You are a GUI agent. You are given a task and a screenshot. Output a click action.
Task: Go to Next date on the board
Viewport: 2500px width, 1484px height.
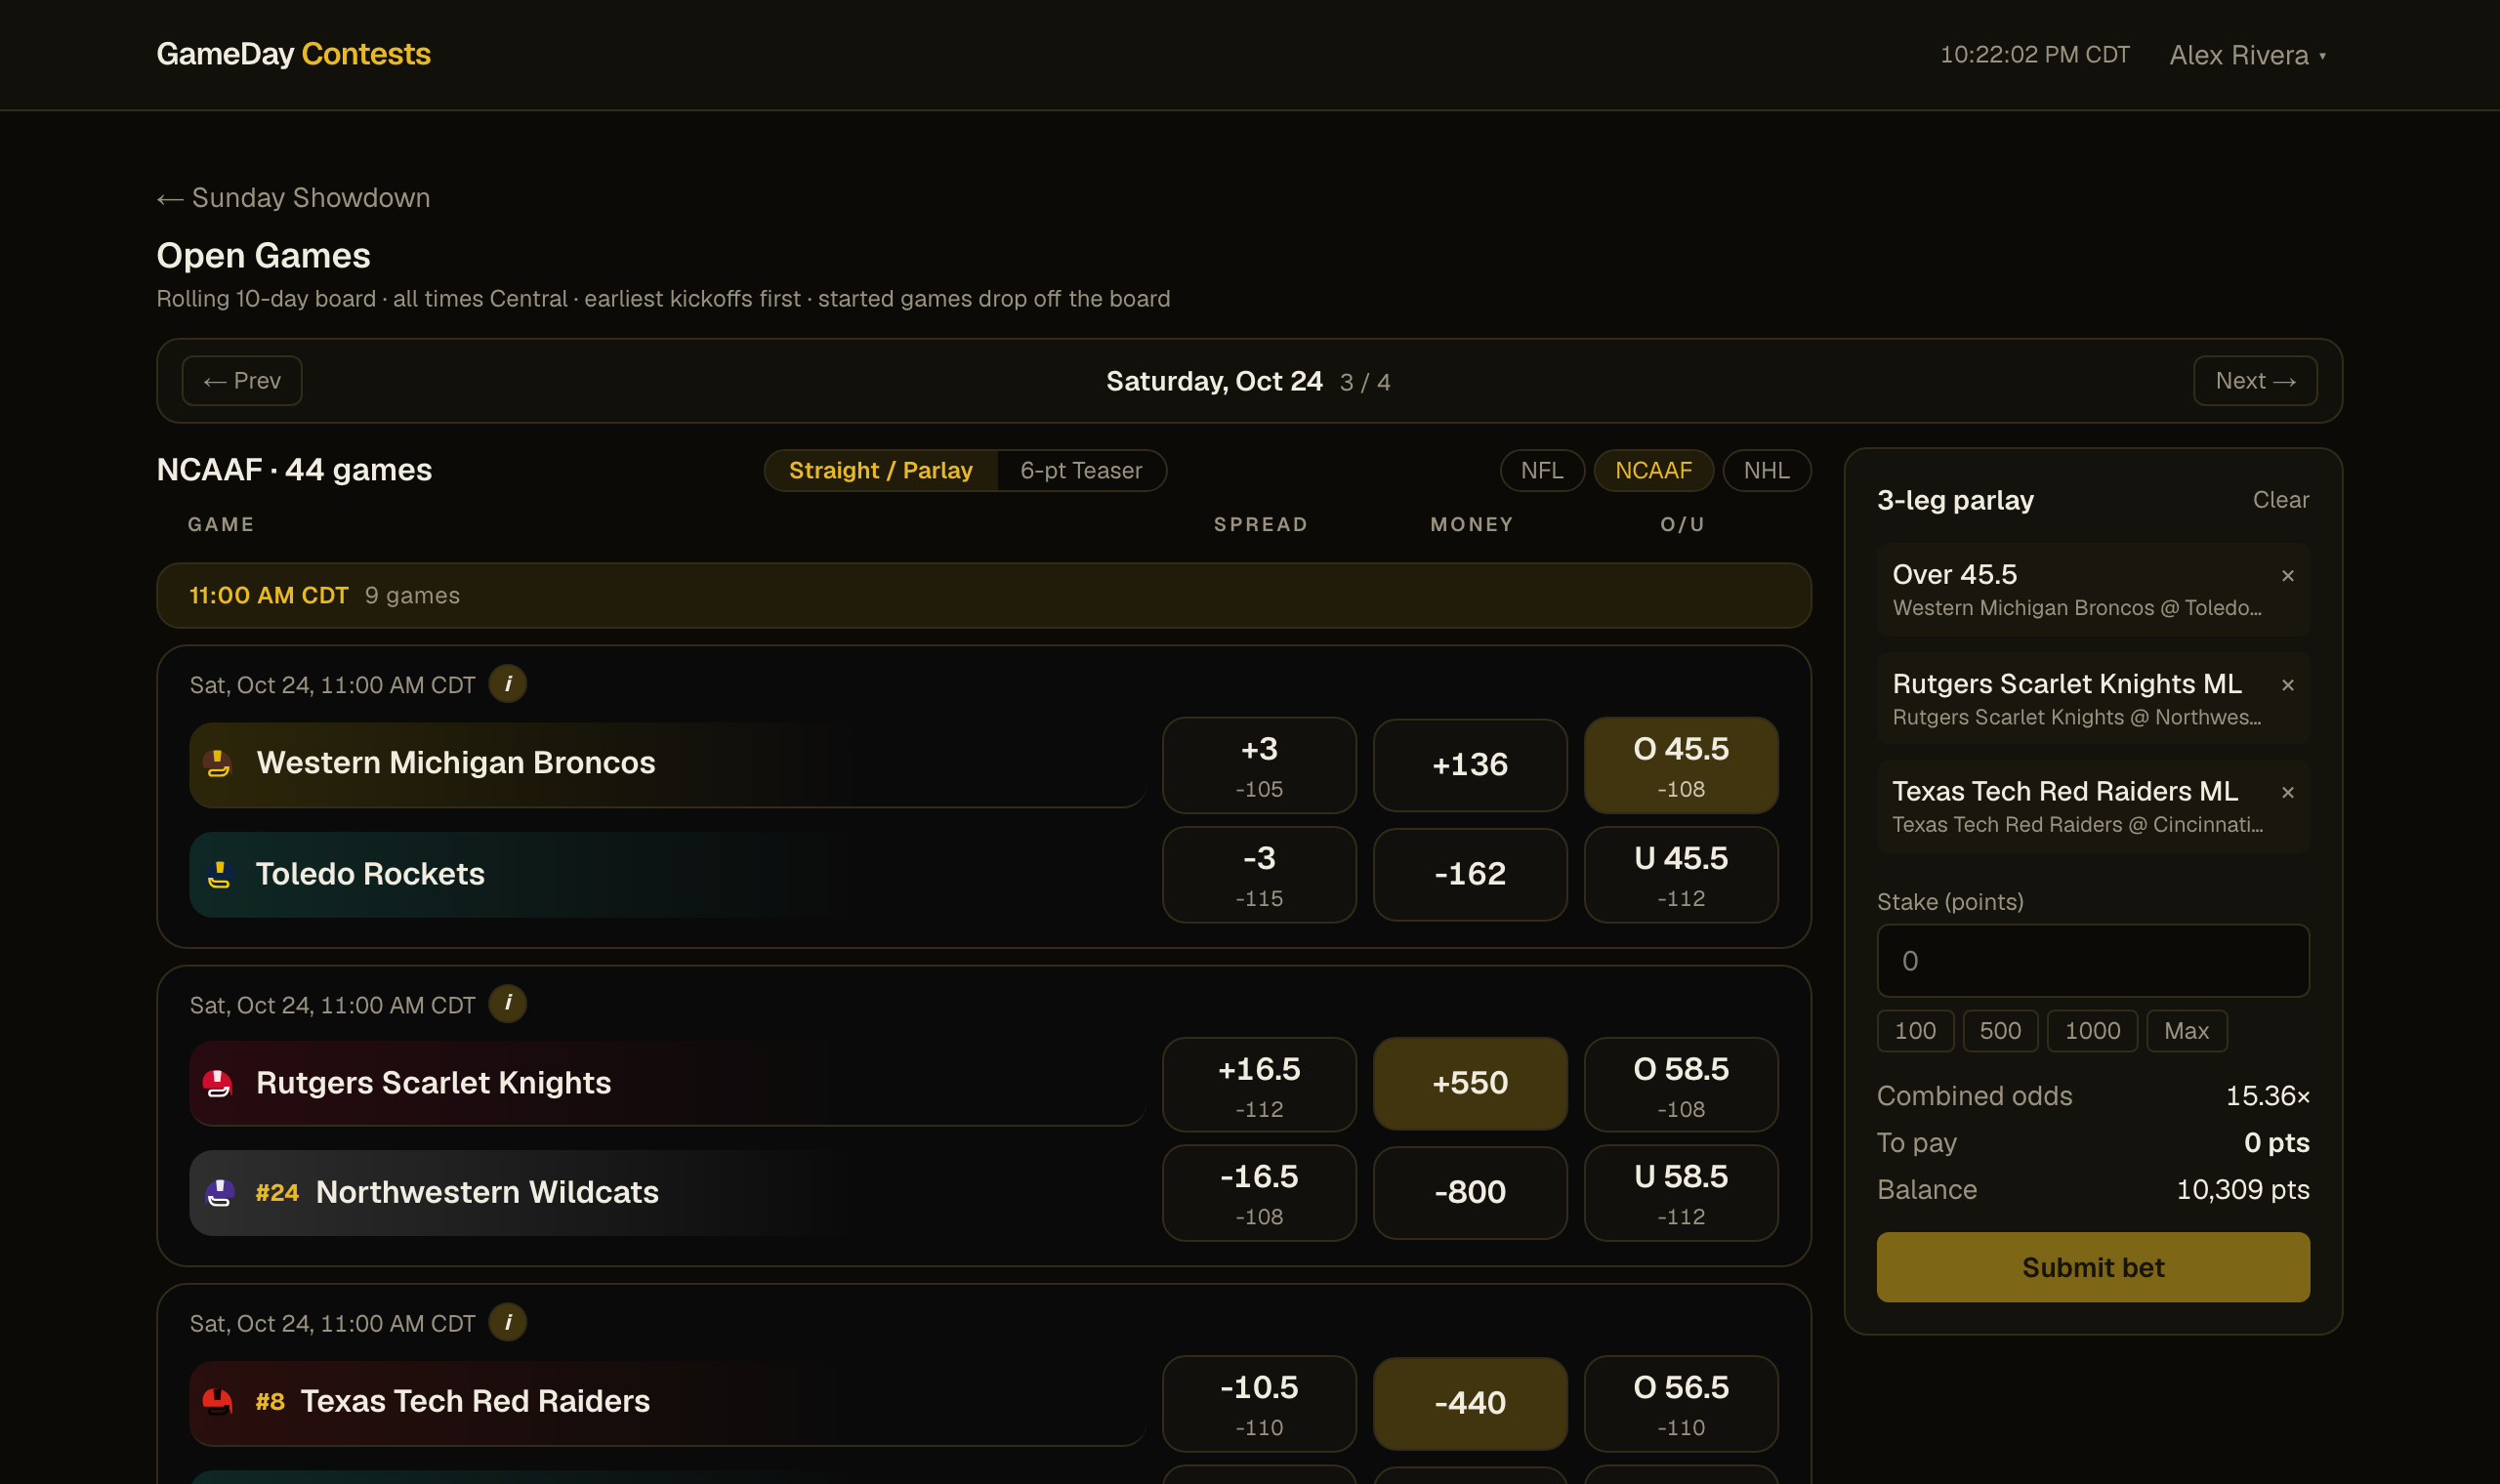pyautogui.click(x=2254, y=381)
